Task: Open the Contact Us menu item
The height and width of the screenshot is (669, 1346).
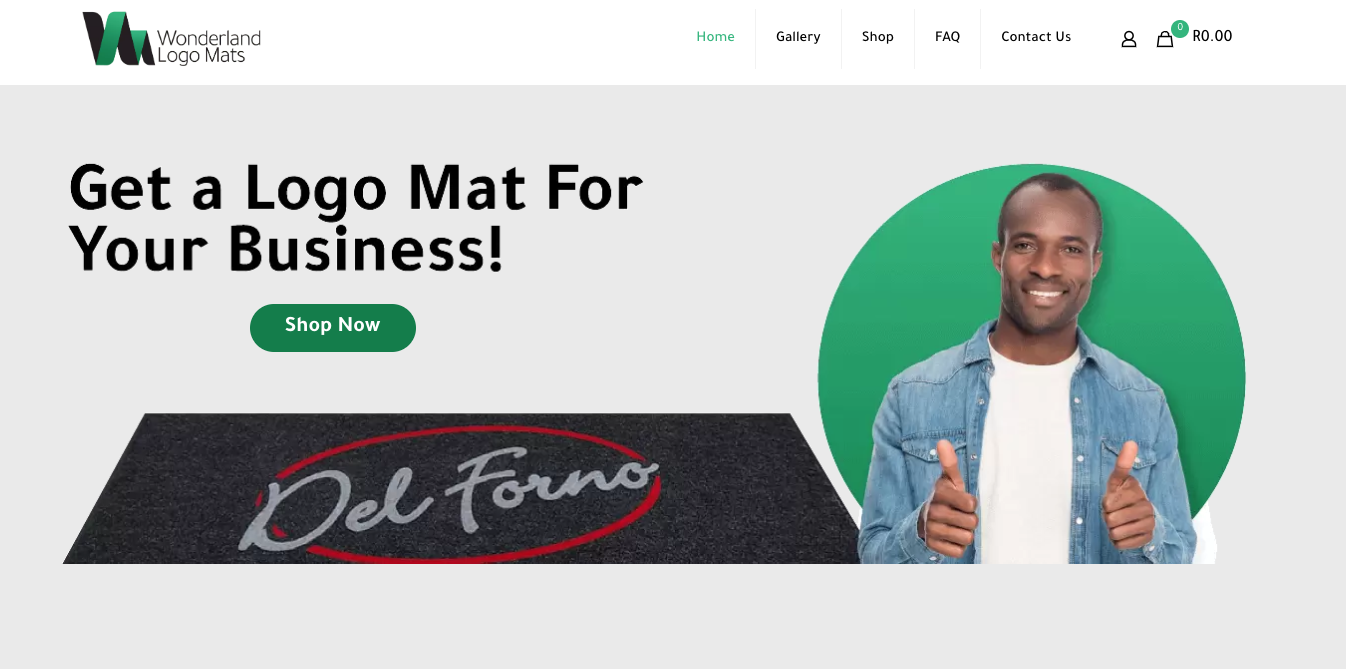Action: click(x=1036, y=37)
